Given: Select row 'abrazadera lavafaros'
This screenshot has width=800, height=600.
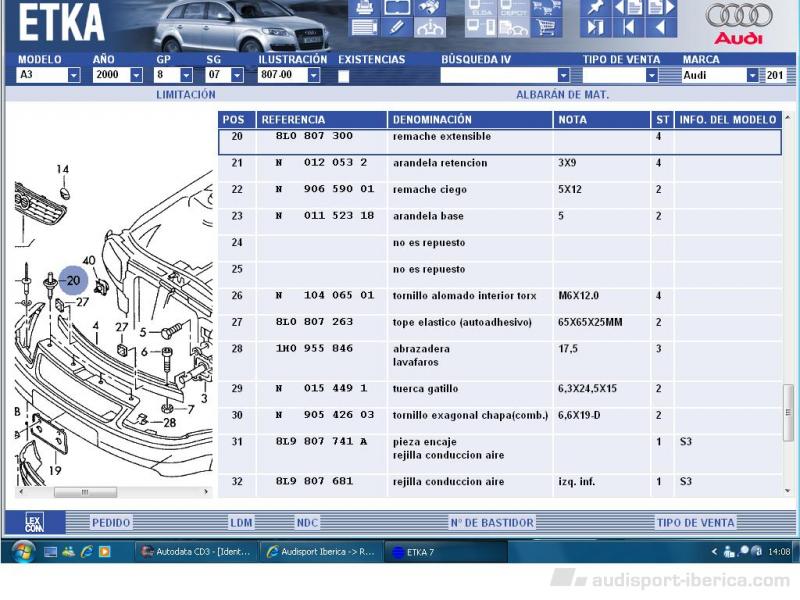Looking at the screenshot, I should 500,361.
